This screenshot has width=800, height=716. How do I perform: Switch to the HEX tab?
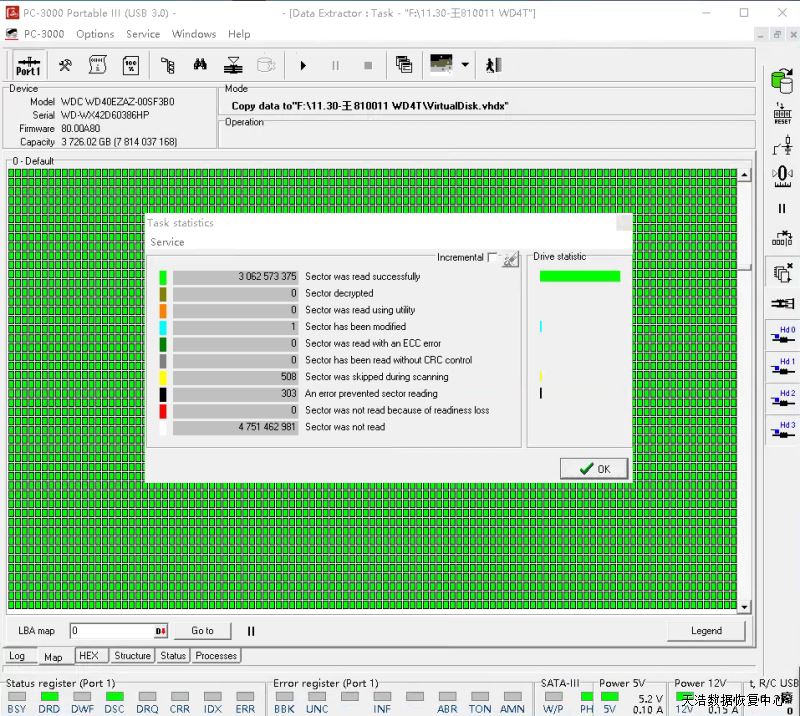89,656
